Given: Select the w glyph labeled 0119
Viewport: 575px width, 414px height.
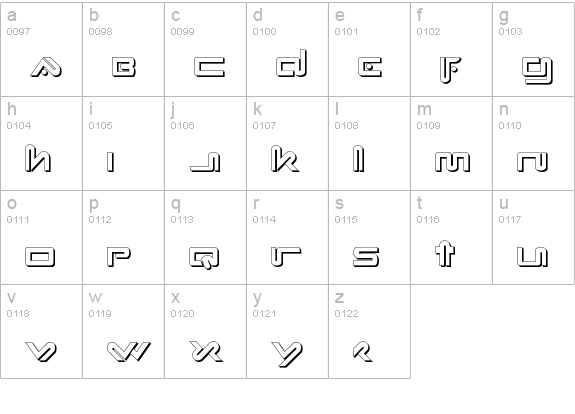Looking at the screenshot, I should pos(124,331).
